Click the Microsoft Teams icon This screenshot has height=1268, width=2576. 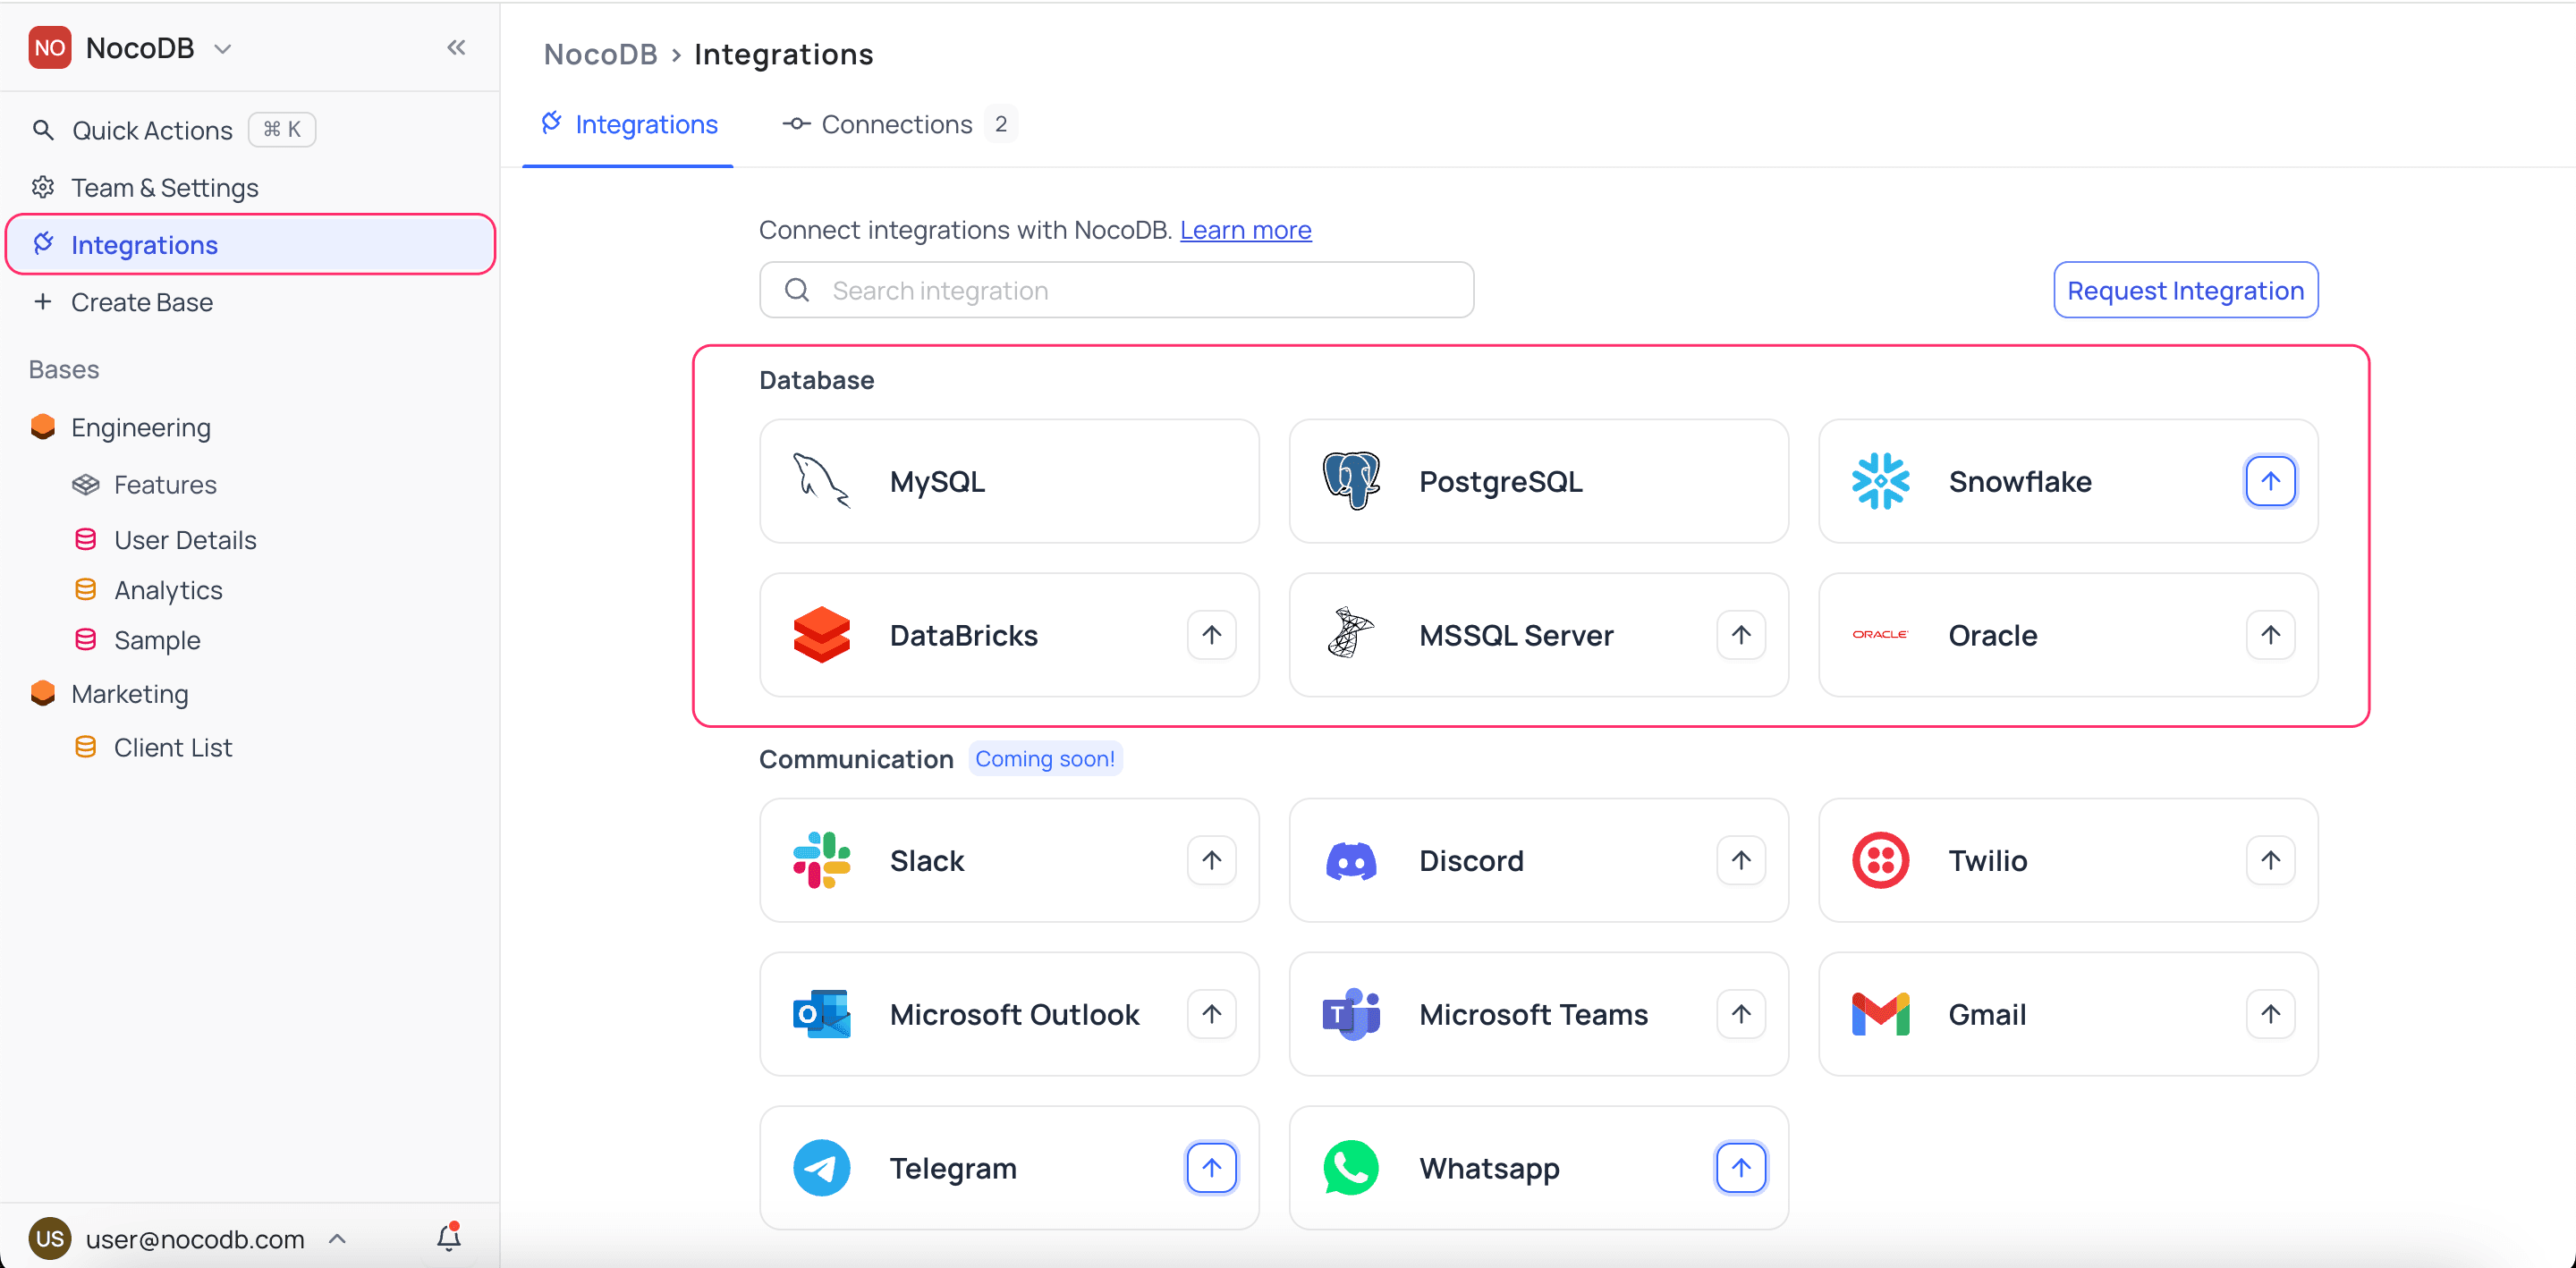pyautogui.click(x=1350, y=1014)
